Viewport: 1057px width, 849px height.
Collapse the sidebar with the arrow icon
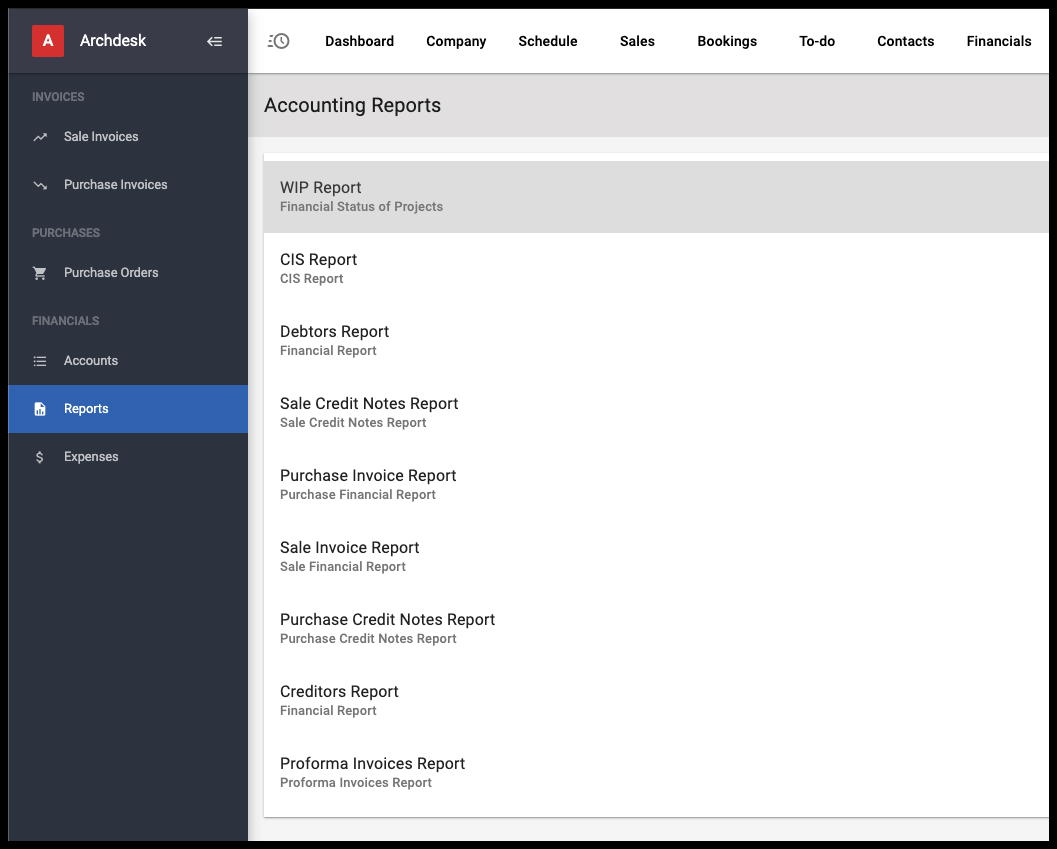coord(214,41)
